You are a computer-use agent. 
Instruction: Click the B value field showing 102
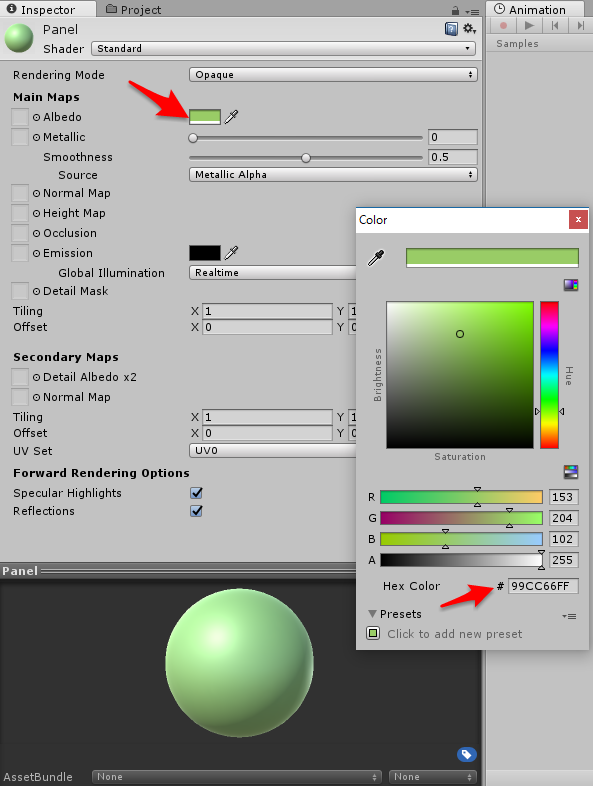[x=563, y=539]
